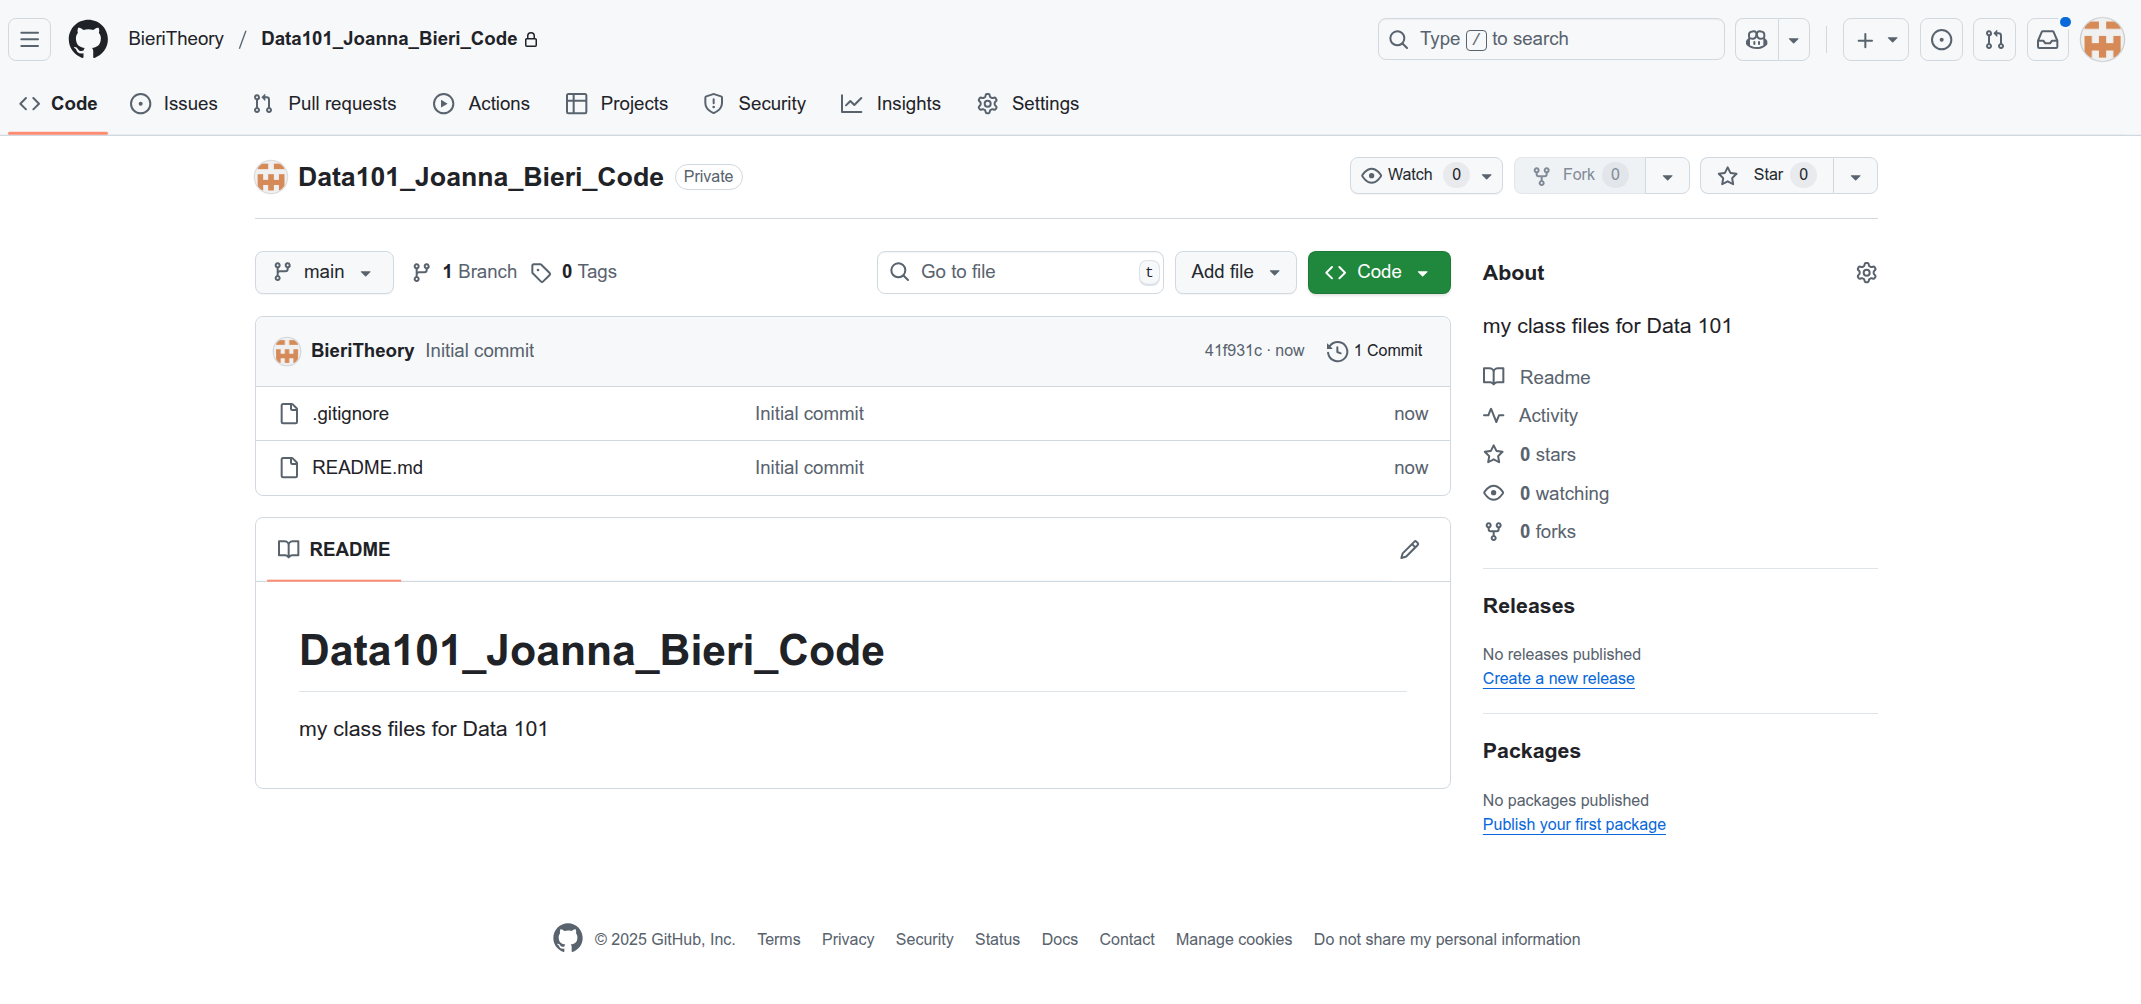2141x1004 pixels.
Task: Open About settings gear icon
Action: point(1866,273)
